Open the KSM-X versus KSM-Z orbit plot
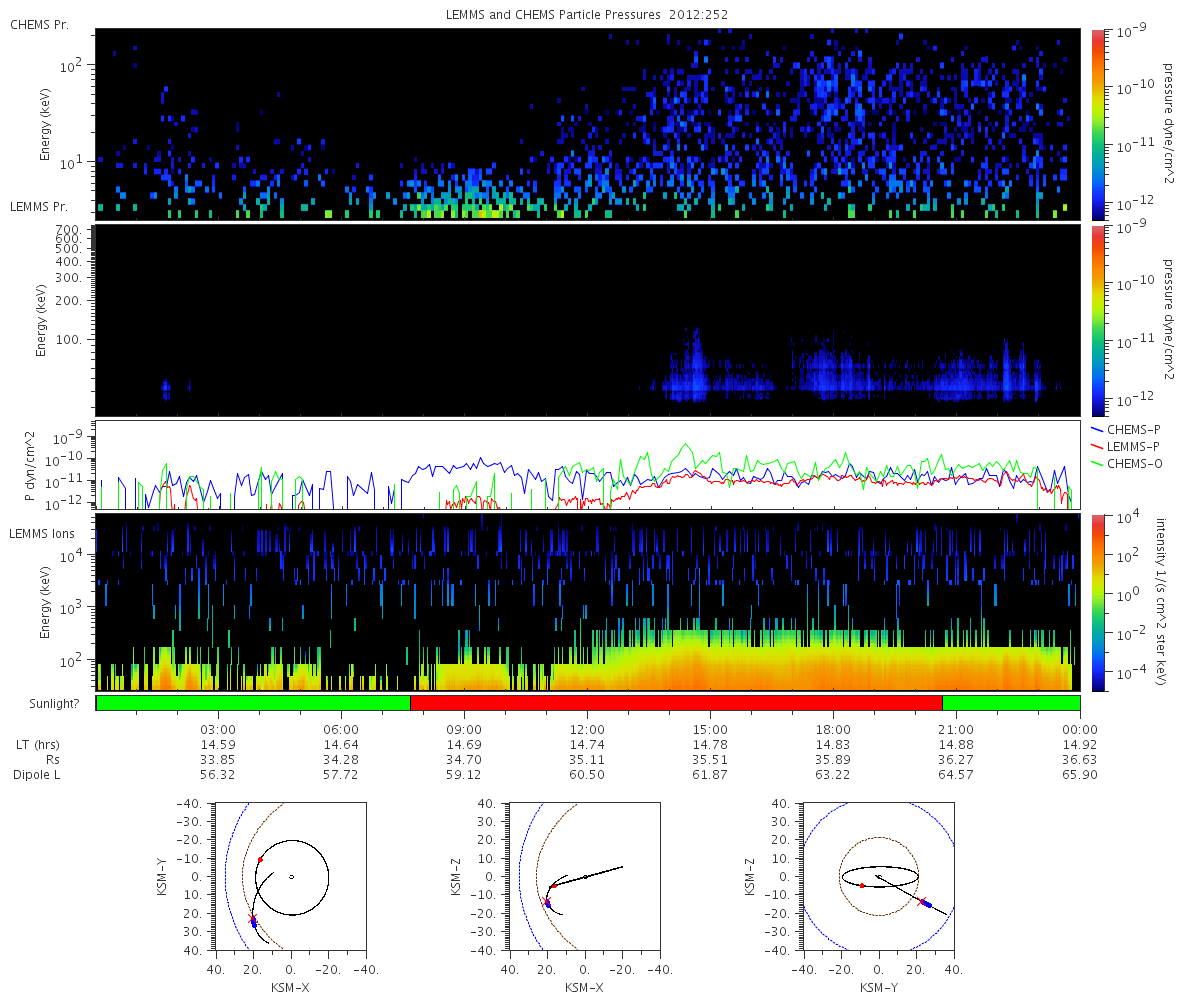1200x1000 pixels. point(584,876)
